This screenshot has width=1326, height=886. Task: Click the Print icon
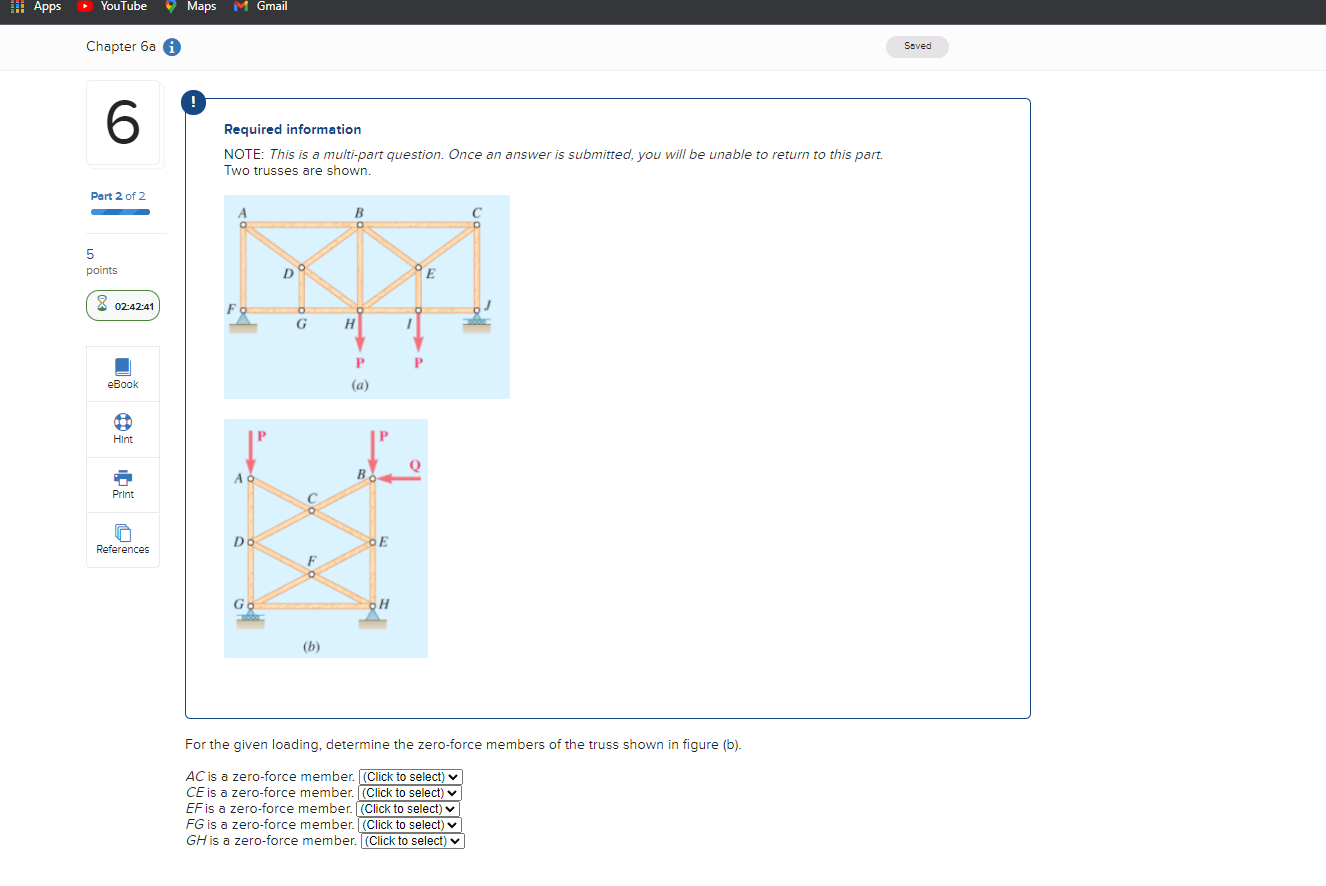click(x=123, y=484)
